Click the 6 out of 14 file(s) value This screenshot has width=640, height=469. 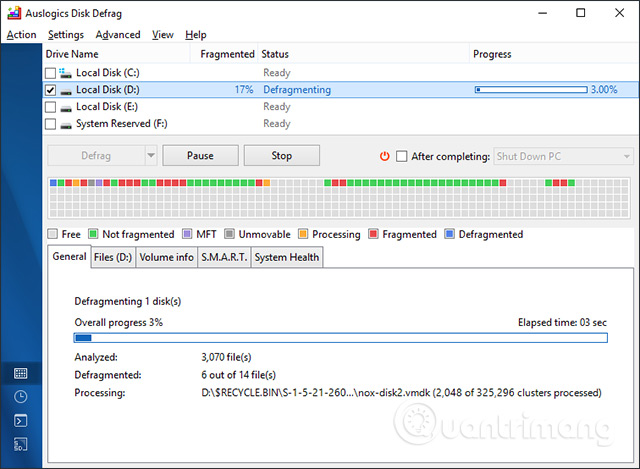click(x=238, y=375)
